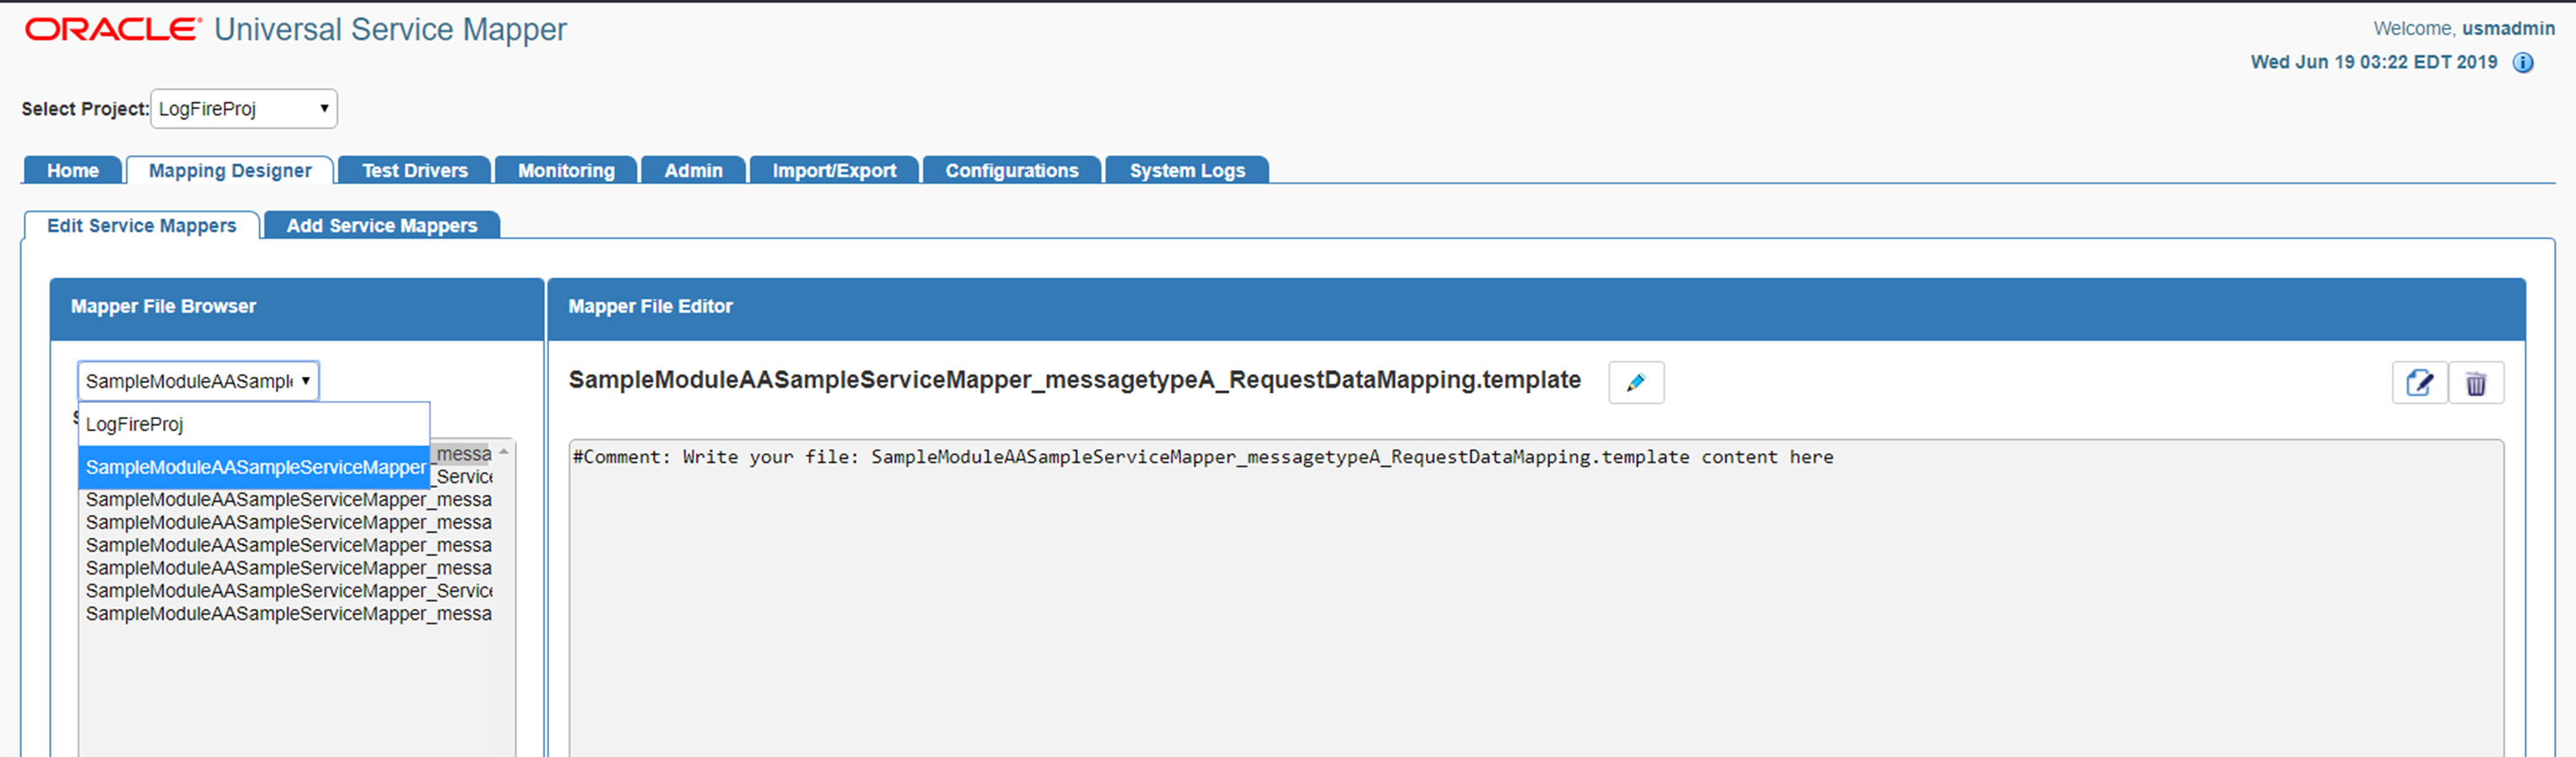
Task: Open the Configurations tab
Action: [x=1012, y=170]
